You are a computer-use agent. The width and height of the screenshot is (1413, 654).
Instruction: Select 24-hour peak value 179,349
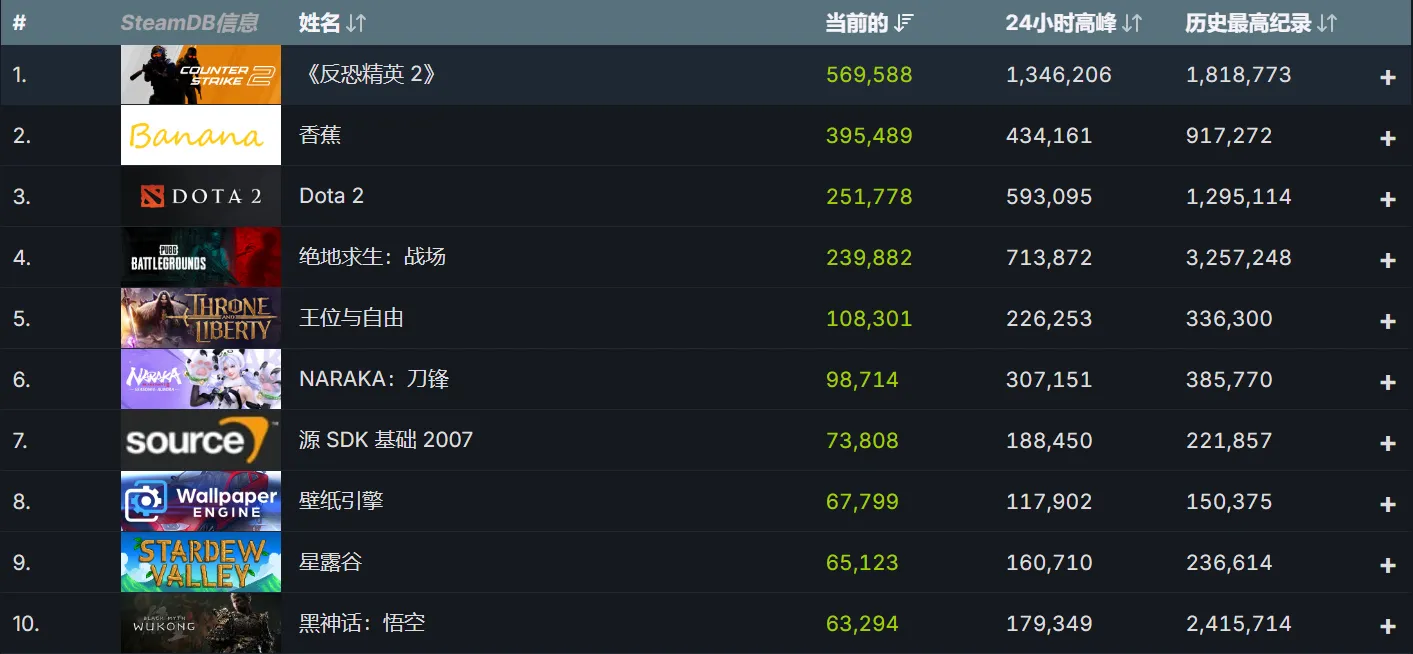(x=1049, y=624)
